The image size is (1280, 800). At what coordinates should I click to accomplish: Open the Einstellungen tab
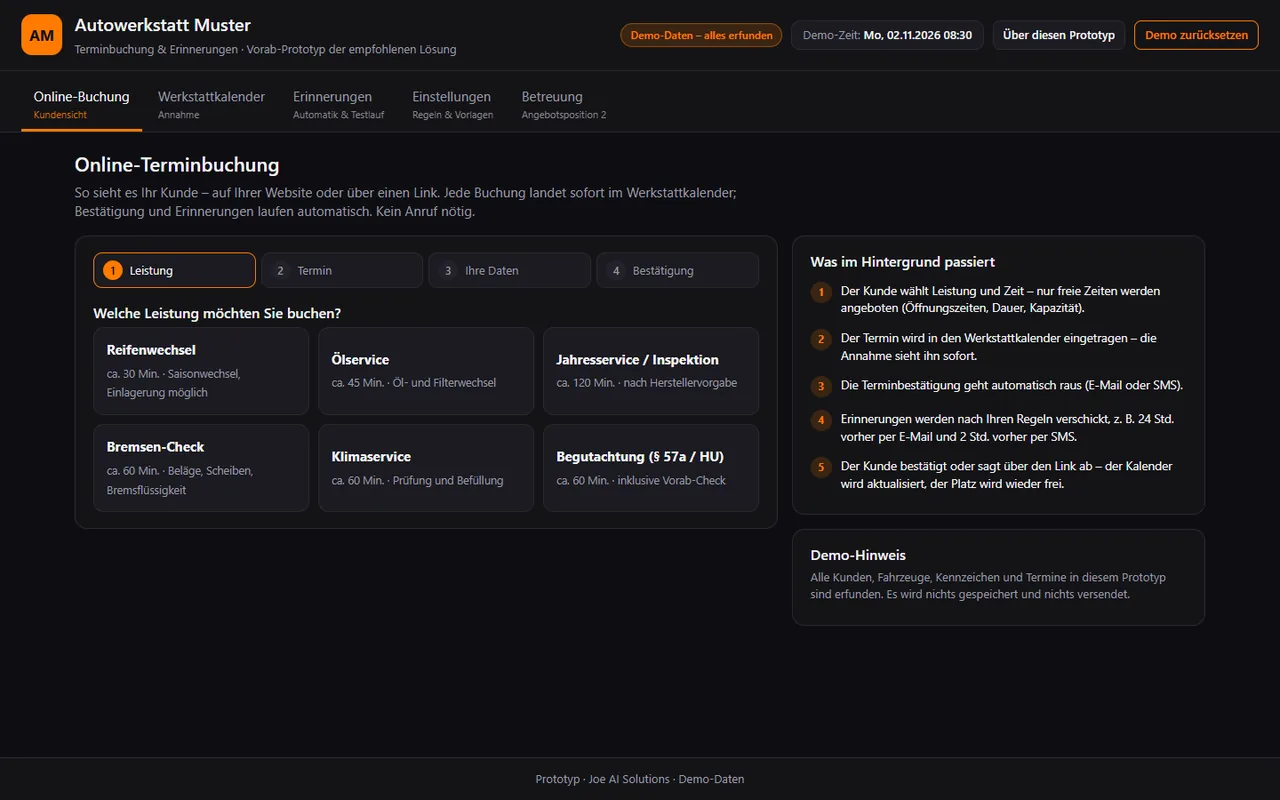[x=452, y=104]
